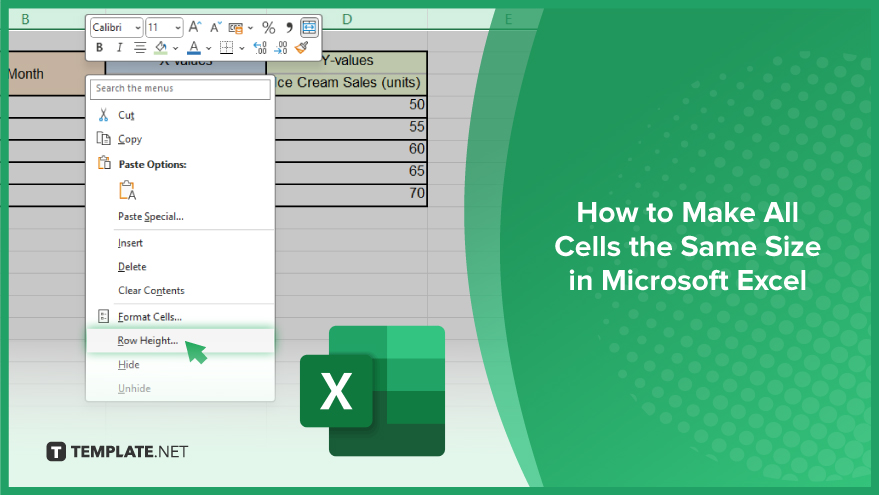Choose Clear Contents
This screenshot has height=495, width=879.
click(x=180, y=290)
